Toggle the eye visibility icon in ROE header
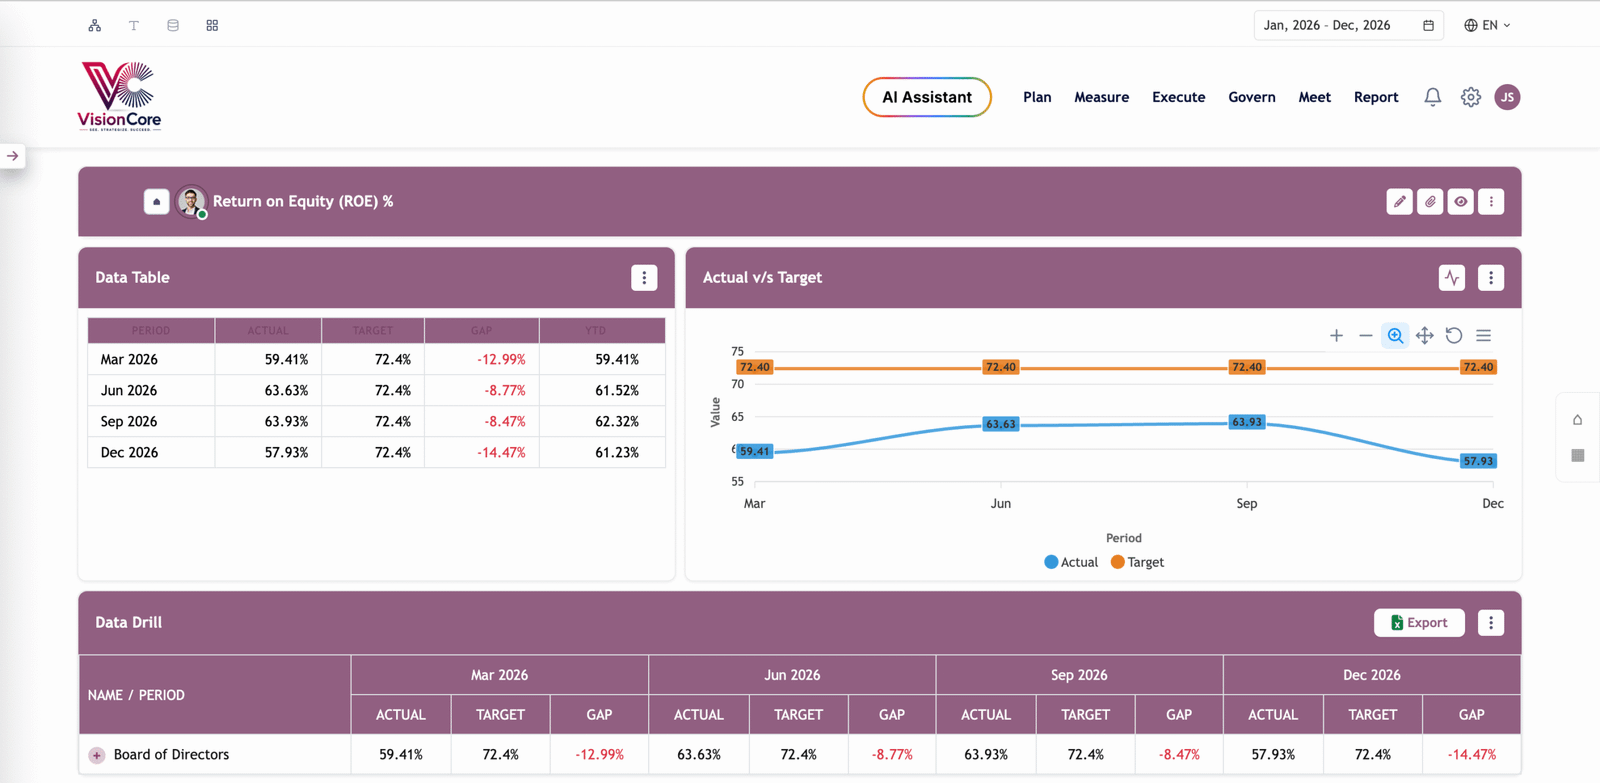Image resolution: width=1600 pixels, height=783 pixels. coord(1461,202)
